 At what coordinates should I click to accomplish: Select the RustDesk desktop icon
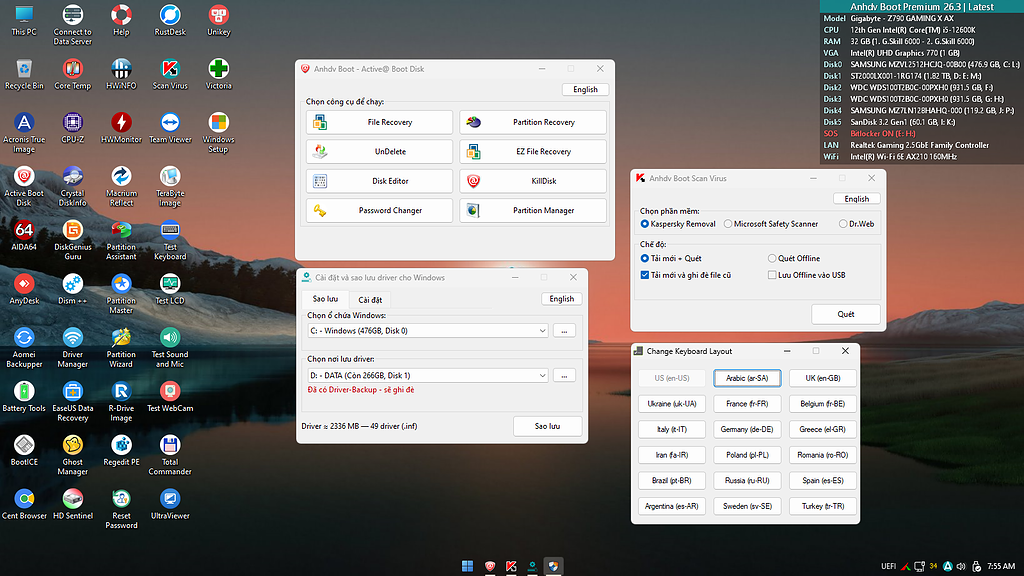(170, 20)
